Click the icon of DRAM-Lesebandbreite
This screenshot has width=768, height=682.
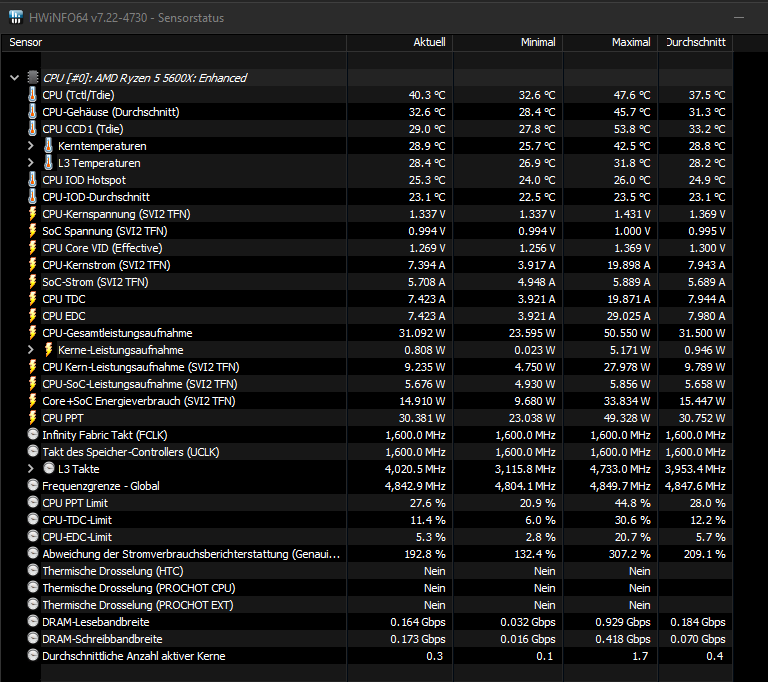[x=33, y=621]
